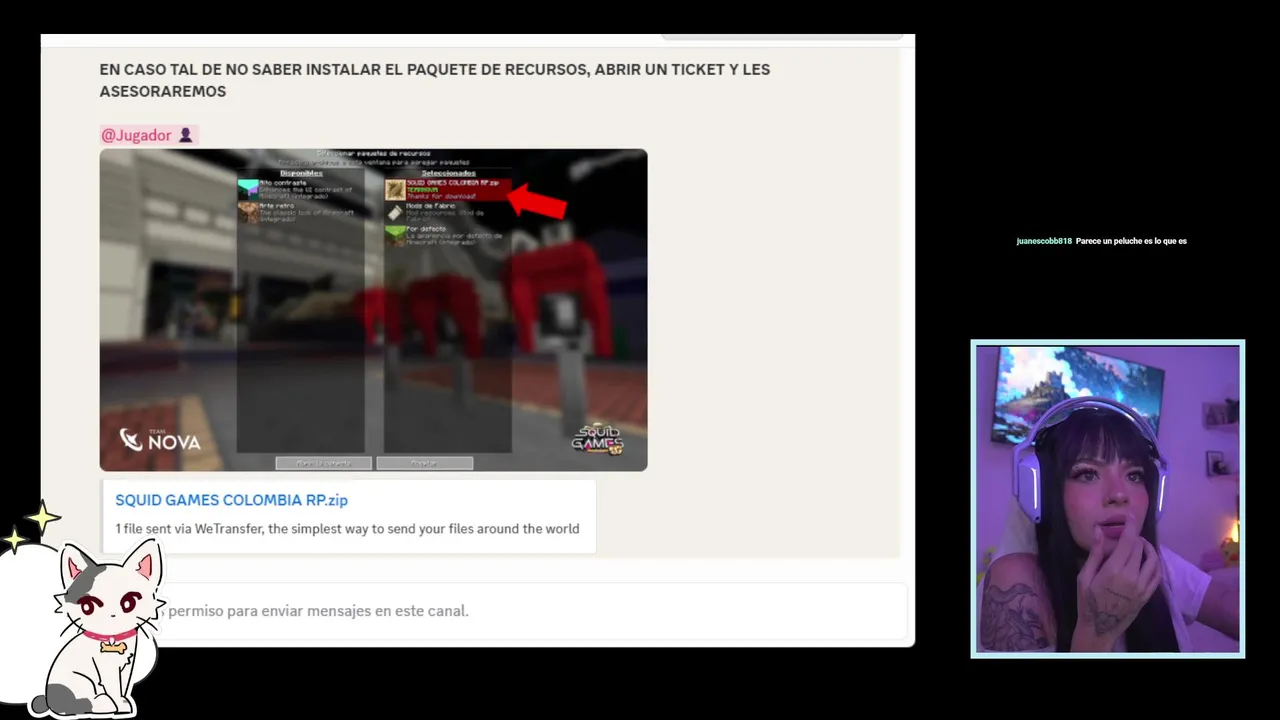Select the SQUID GAMES COLOMBIA RP.zip pack entry
Viewport: 1280px width, 720px height.
pos(448,189)
